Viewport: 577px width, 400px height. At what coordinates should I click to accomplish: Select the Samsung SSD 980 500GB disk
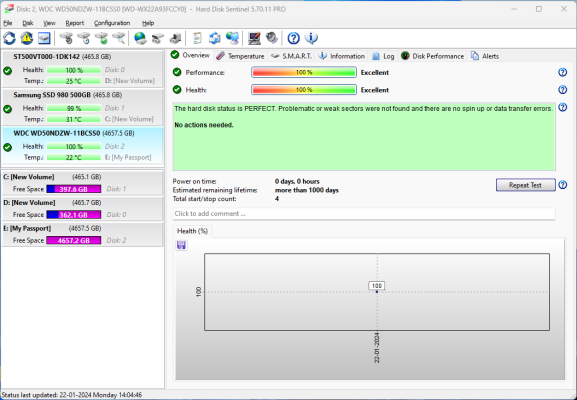[82, 107]
